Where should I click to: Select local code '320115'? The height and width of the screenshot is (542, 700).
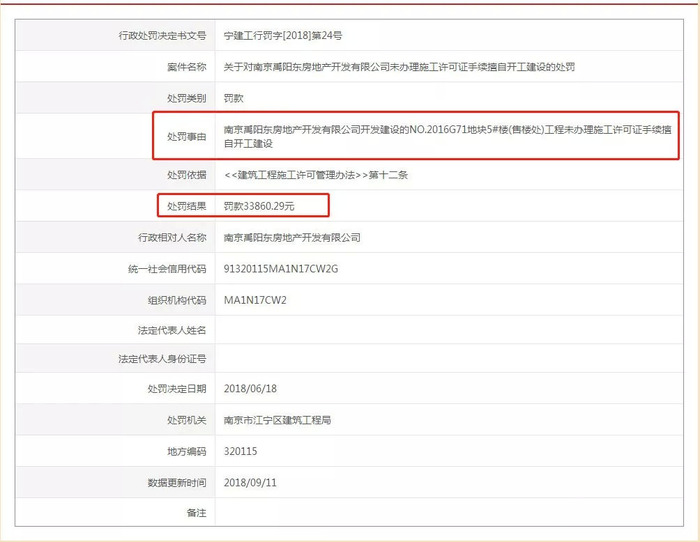pyautogui.click(x=241, y=451)
